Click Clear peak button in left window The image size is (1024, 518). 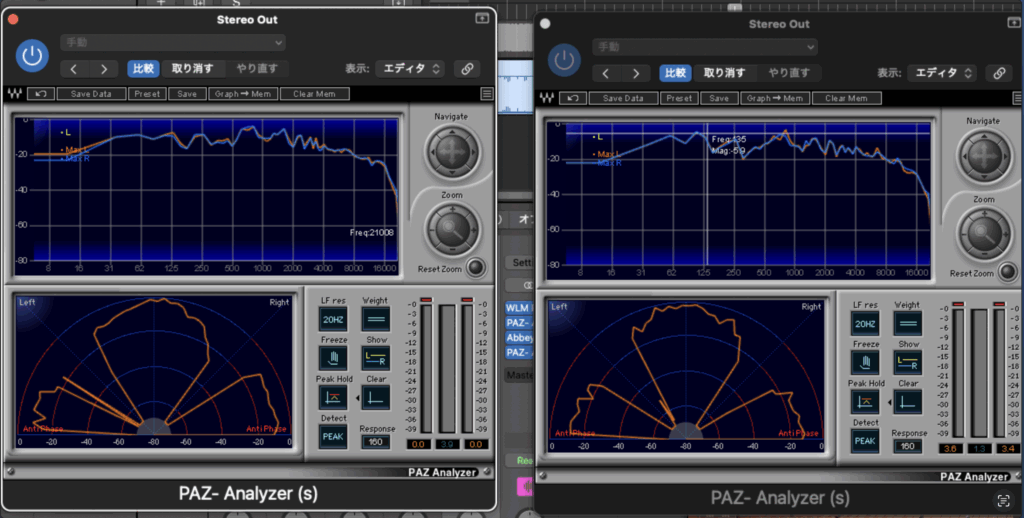coord(376,397)
